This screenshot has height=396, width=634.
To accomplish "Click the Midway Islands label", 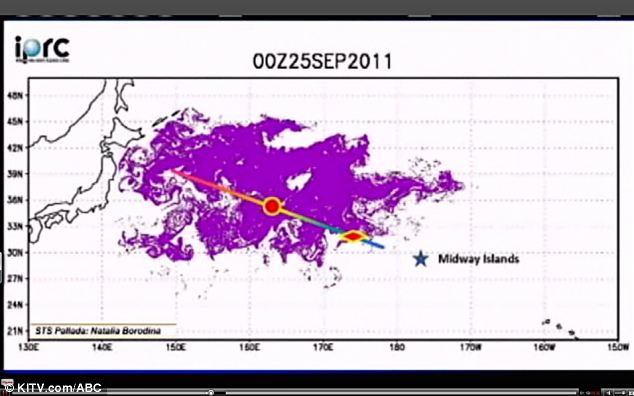I will (479, 259).
